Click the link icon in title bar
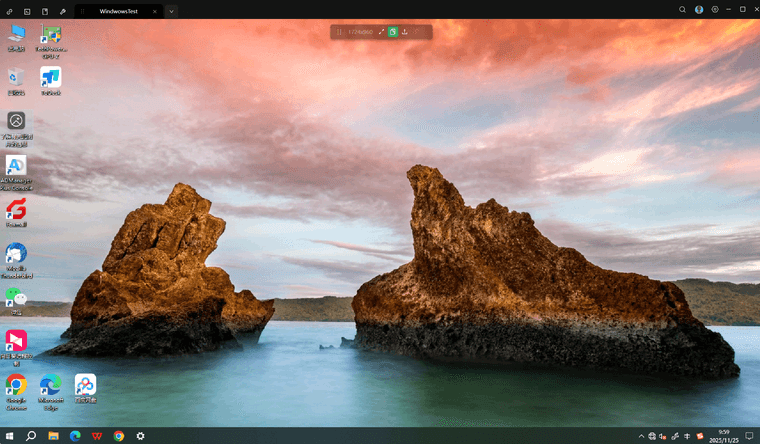The width and height of the screenshot is (760, 444). coord(9,11)
